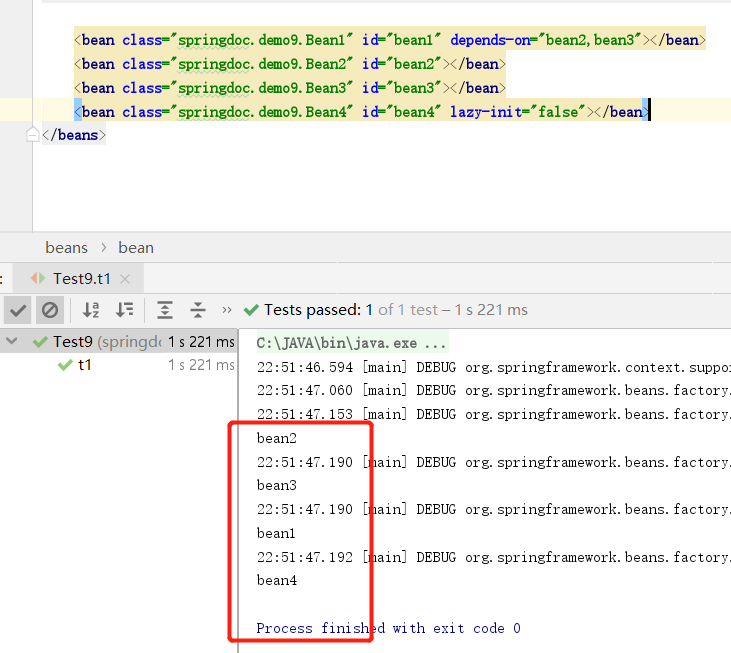The image size is (731, 653).
Task: Collapse the Test9 tree node
Action: tap(12, 341)
